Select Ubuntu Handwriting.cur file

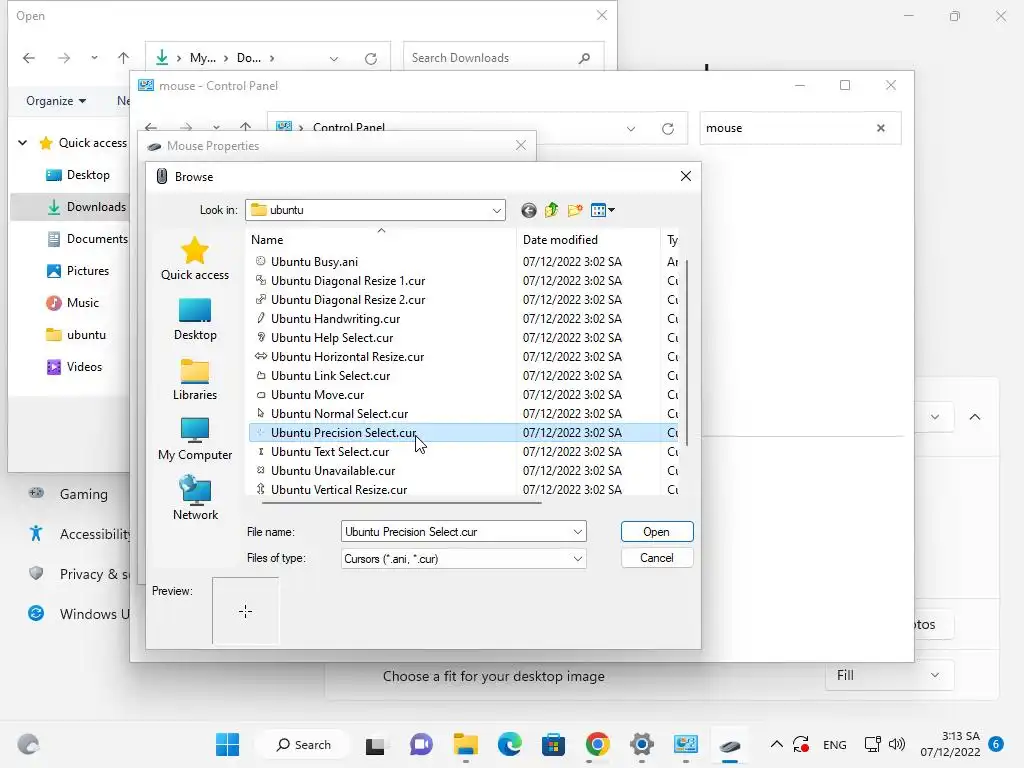coord(335,319)
